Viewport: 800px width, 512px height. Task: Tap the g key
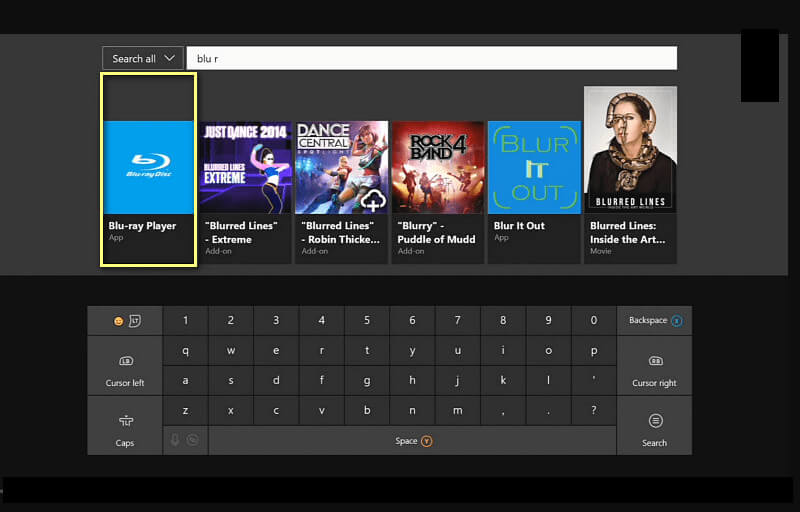367,381
